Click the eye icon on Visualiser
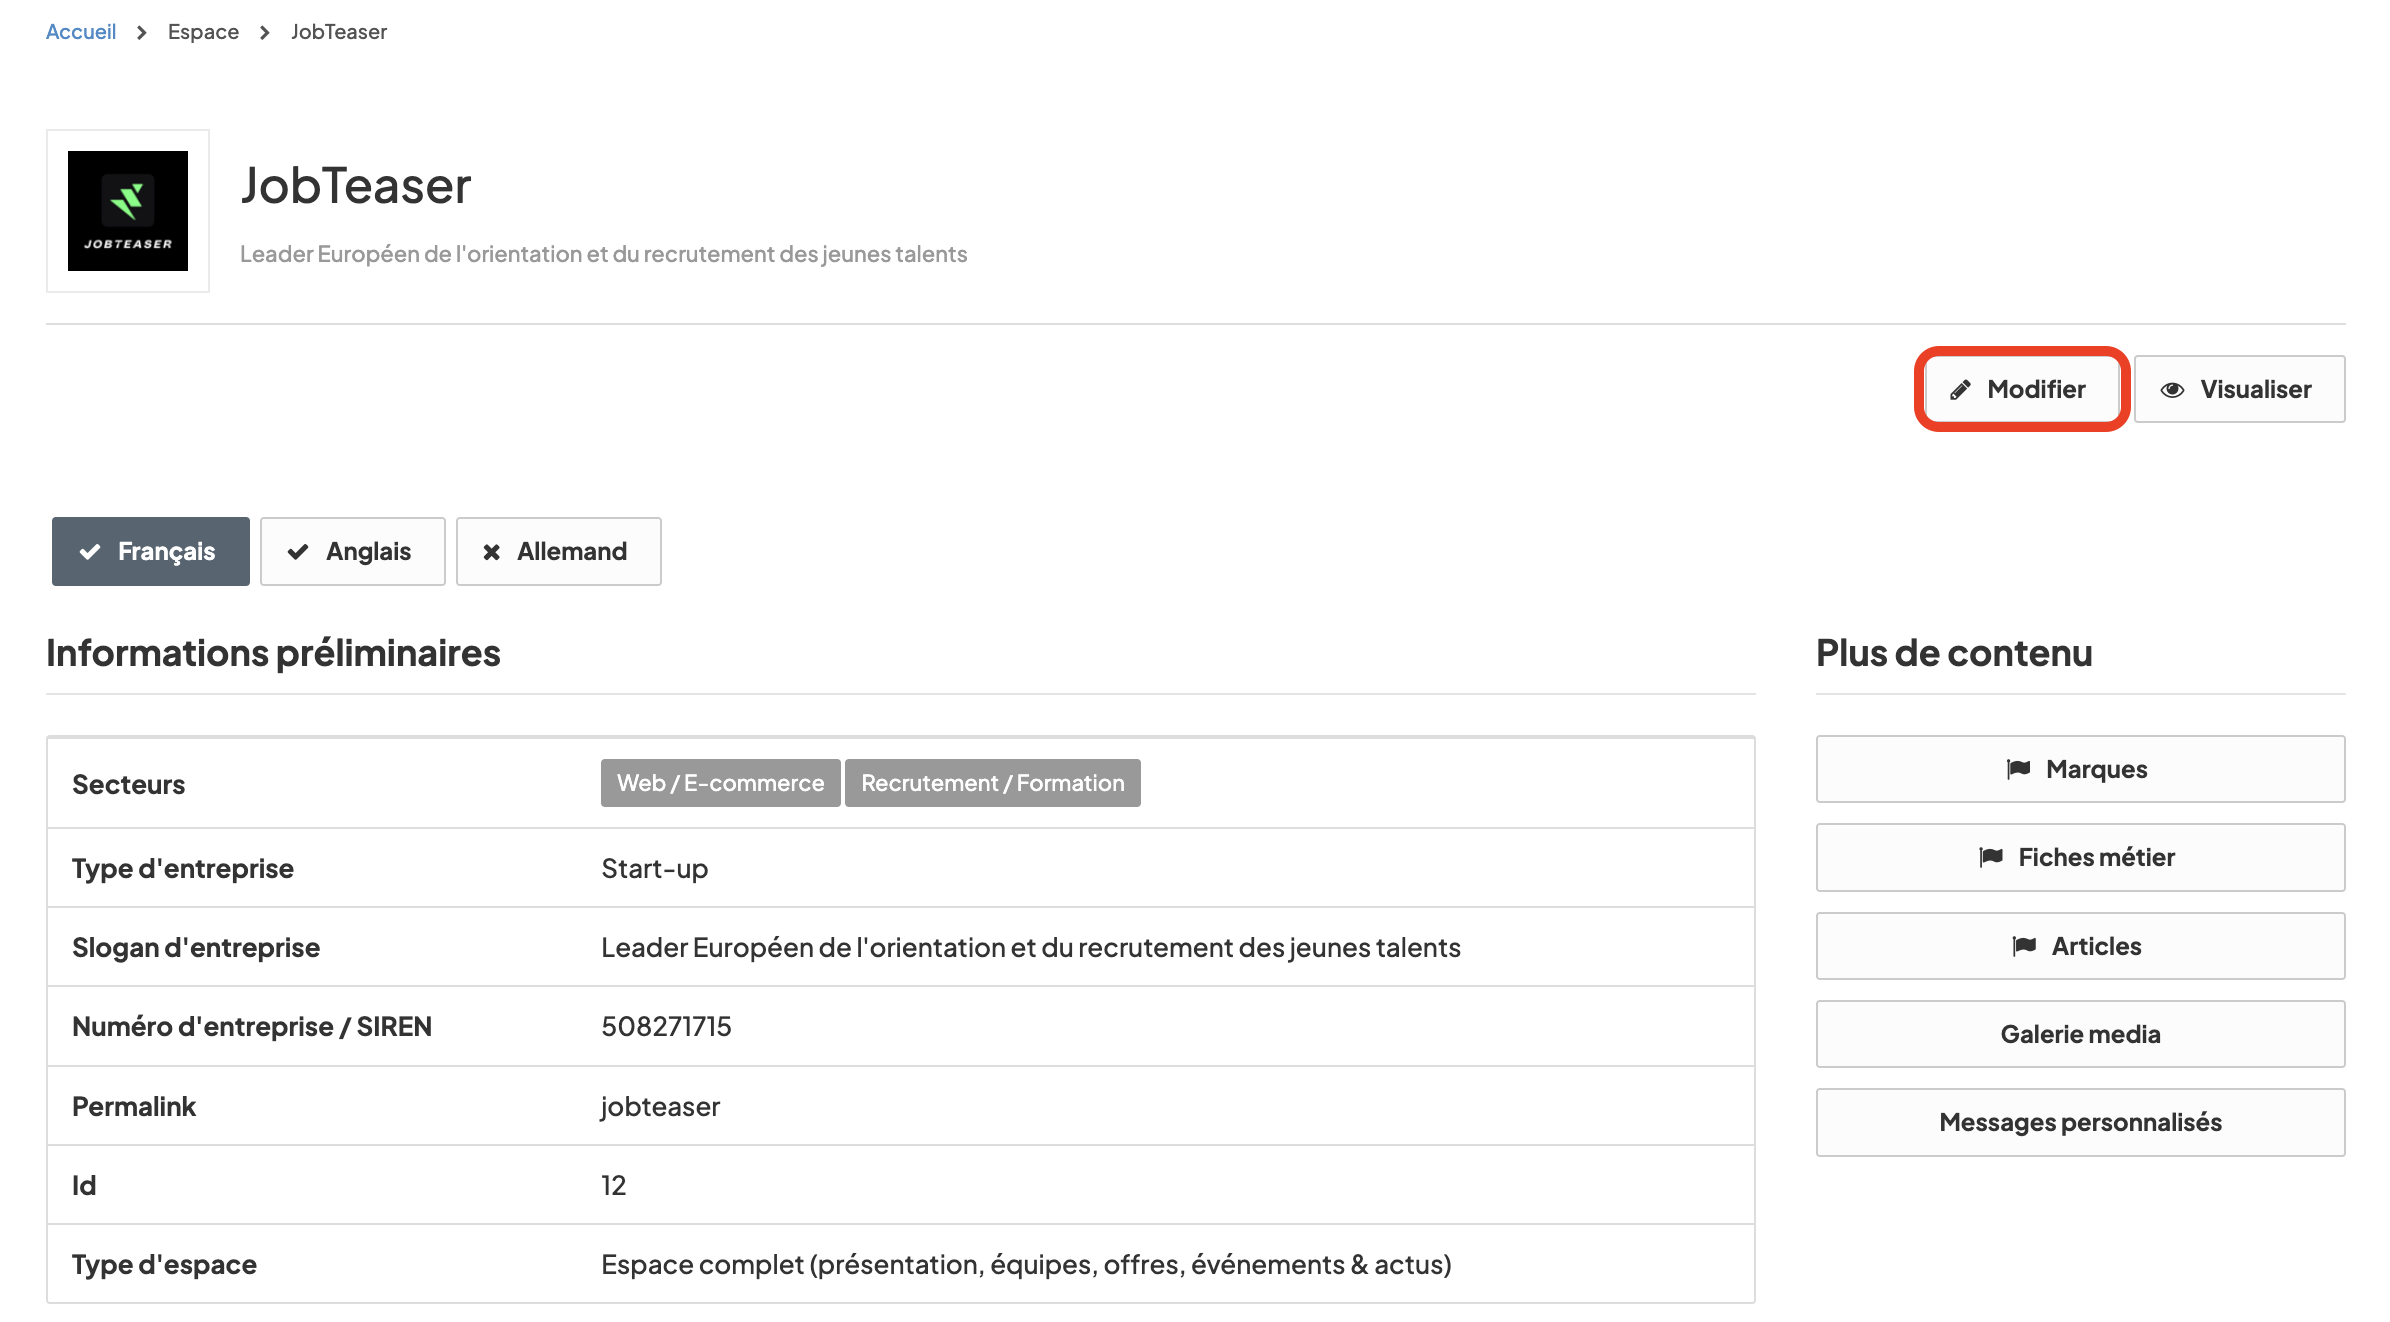 coord(2172,390)
